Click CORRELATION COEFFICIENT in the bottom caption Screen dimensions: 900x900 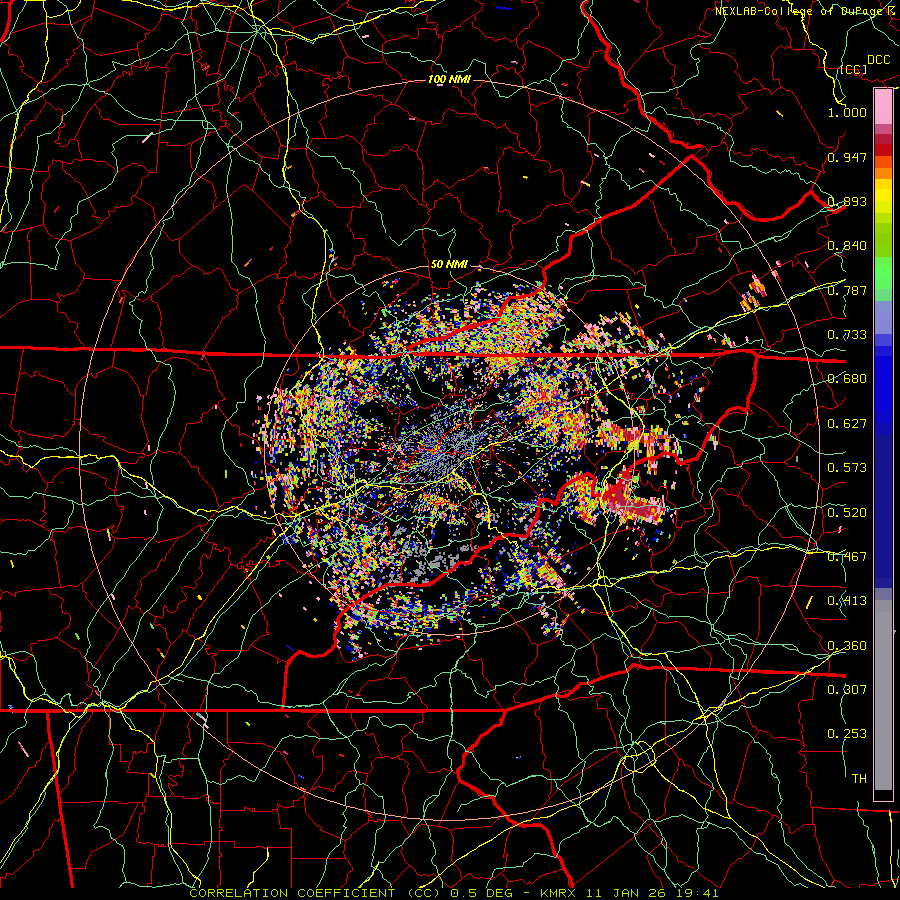click(x=292, y=893)
